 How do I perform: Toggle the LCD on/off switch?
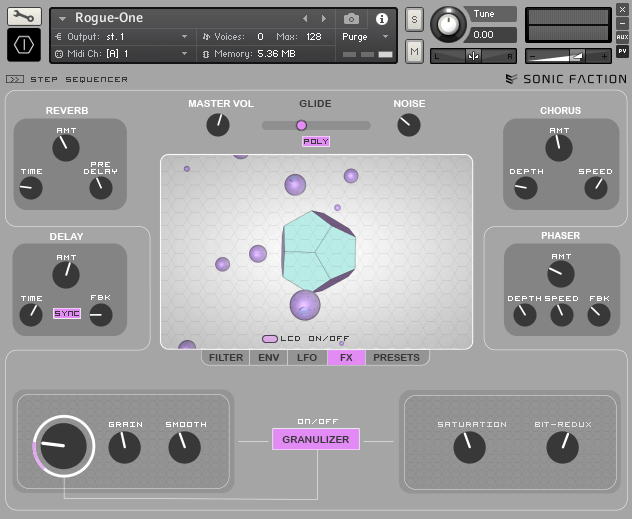270,339
